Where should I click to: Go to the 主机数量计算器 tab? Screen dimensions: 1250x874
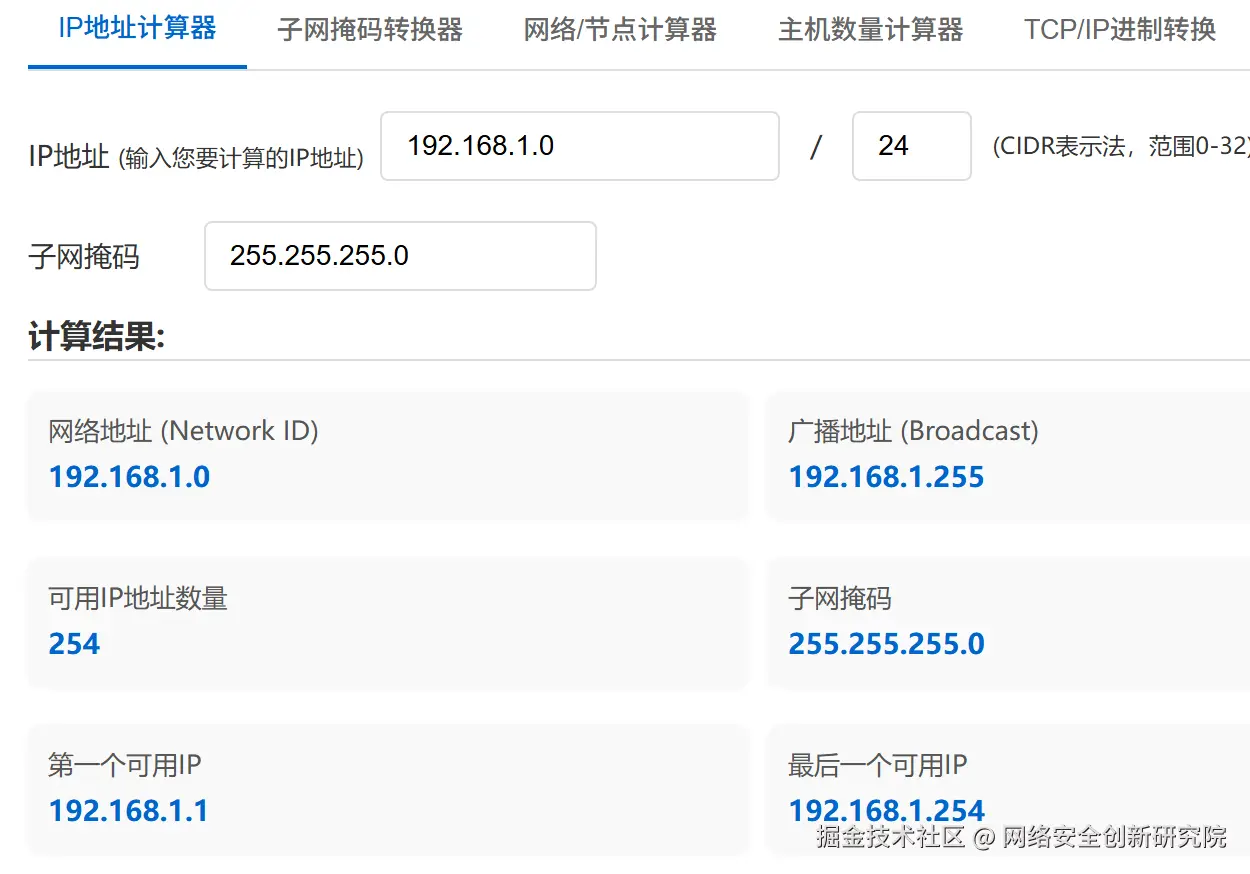click(870, 30)
